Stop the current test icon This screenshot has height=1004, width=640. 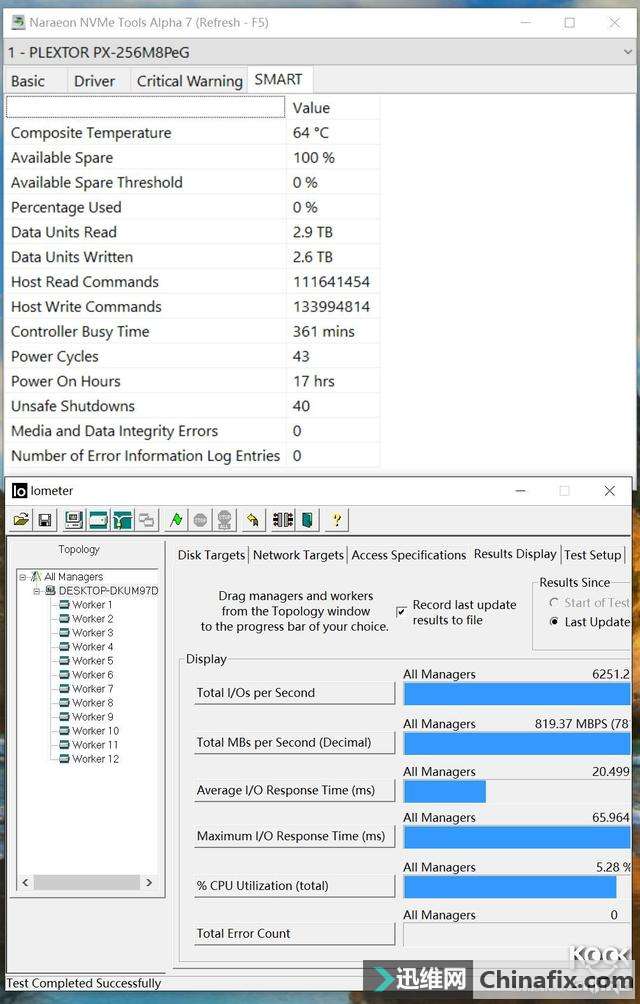point(200,520)
